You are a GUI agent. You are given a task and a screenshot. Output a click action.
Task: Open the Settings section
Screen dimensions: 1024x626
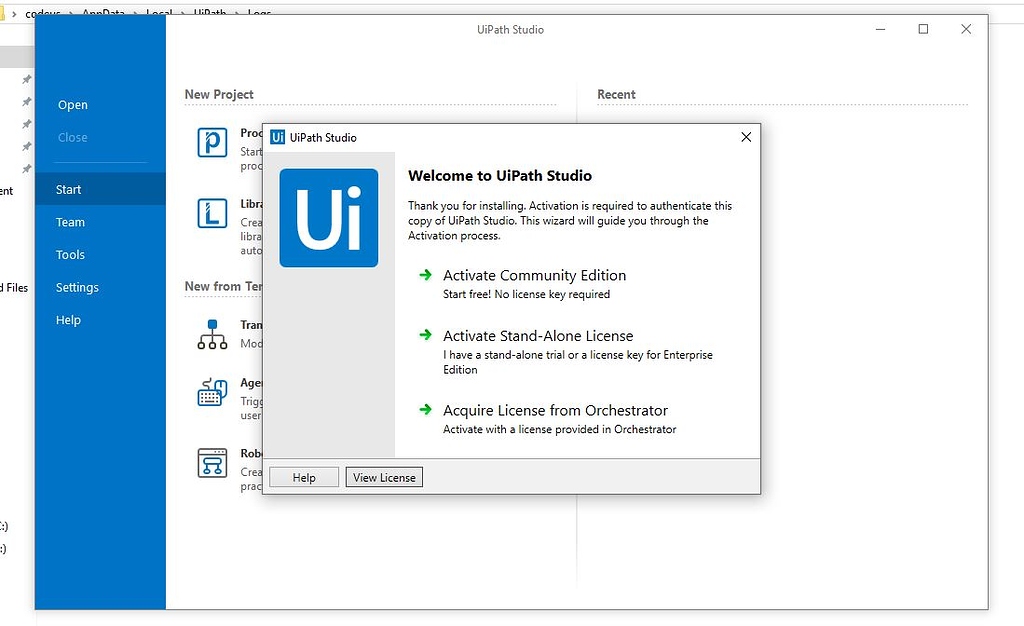(77, 287)
